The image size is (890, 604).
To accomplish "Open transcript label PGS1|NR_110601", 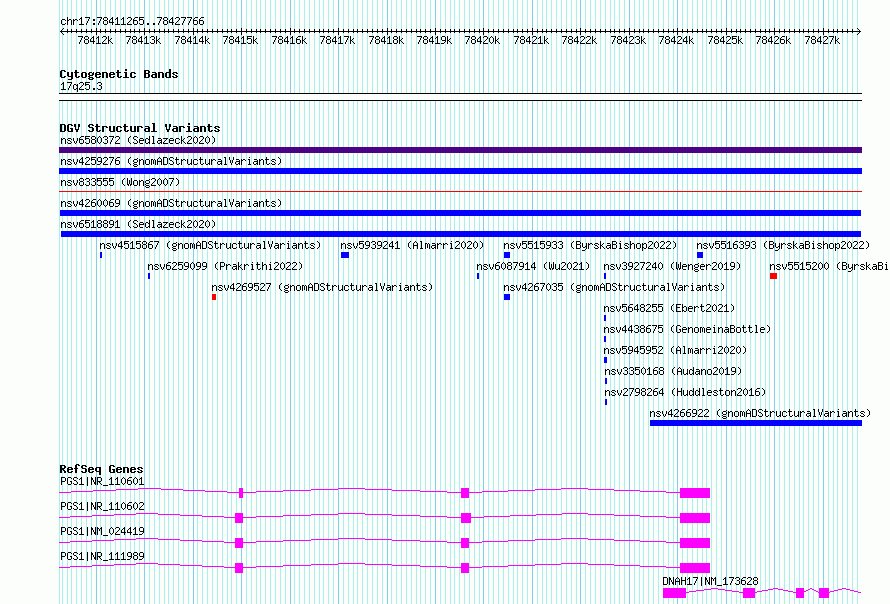I will tap(102, 481).
